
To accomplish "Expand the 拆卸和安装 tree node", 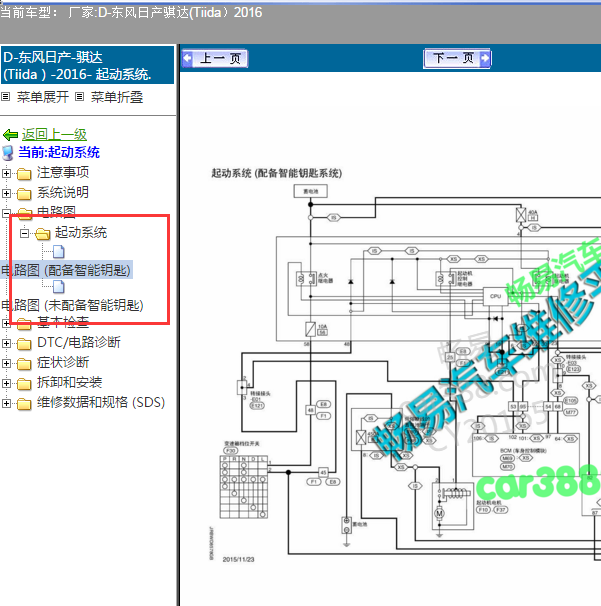I will [x=6, y=383].
